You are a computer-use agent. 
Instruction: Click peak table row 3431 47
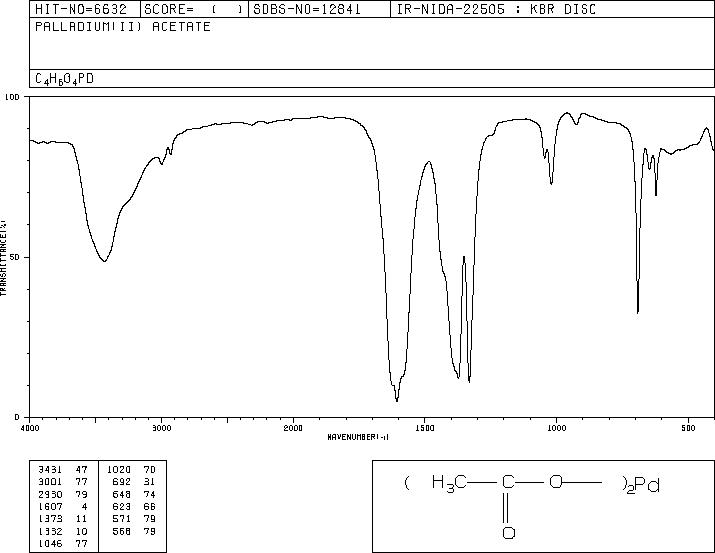(63, 470)
